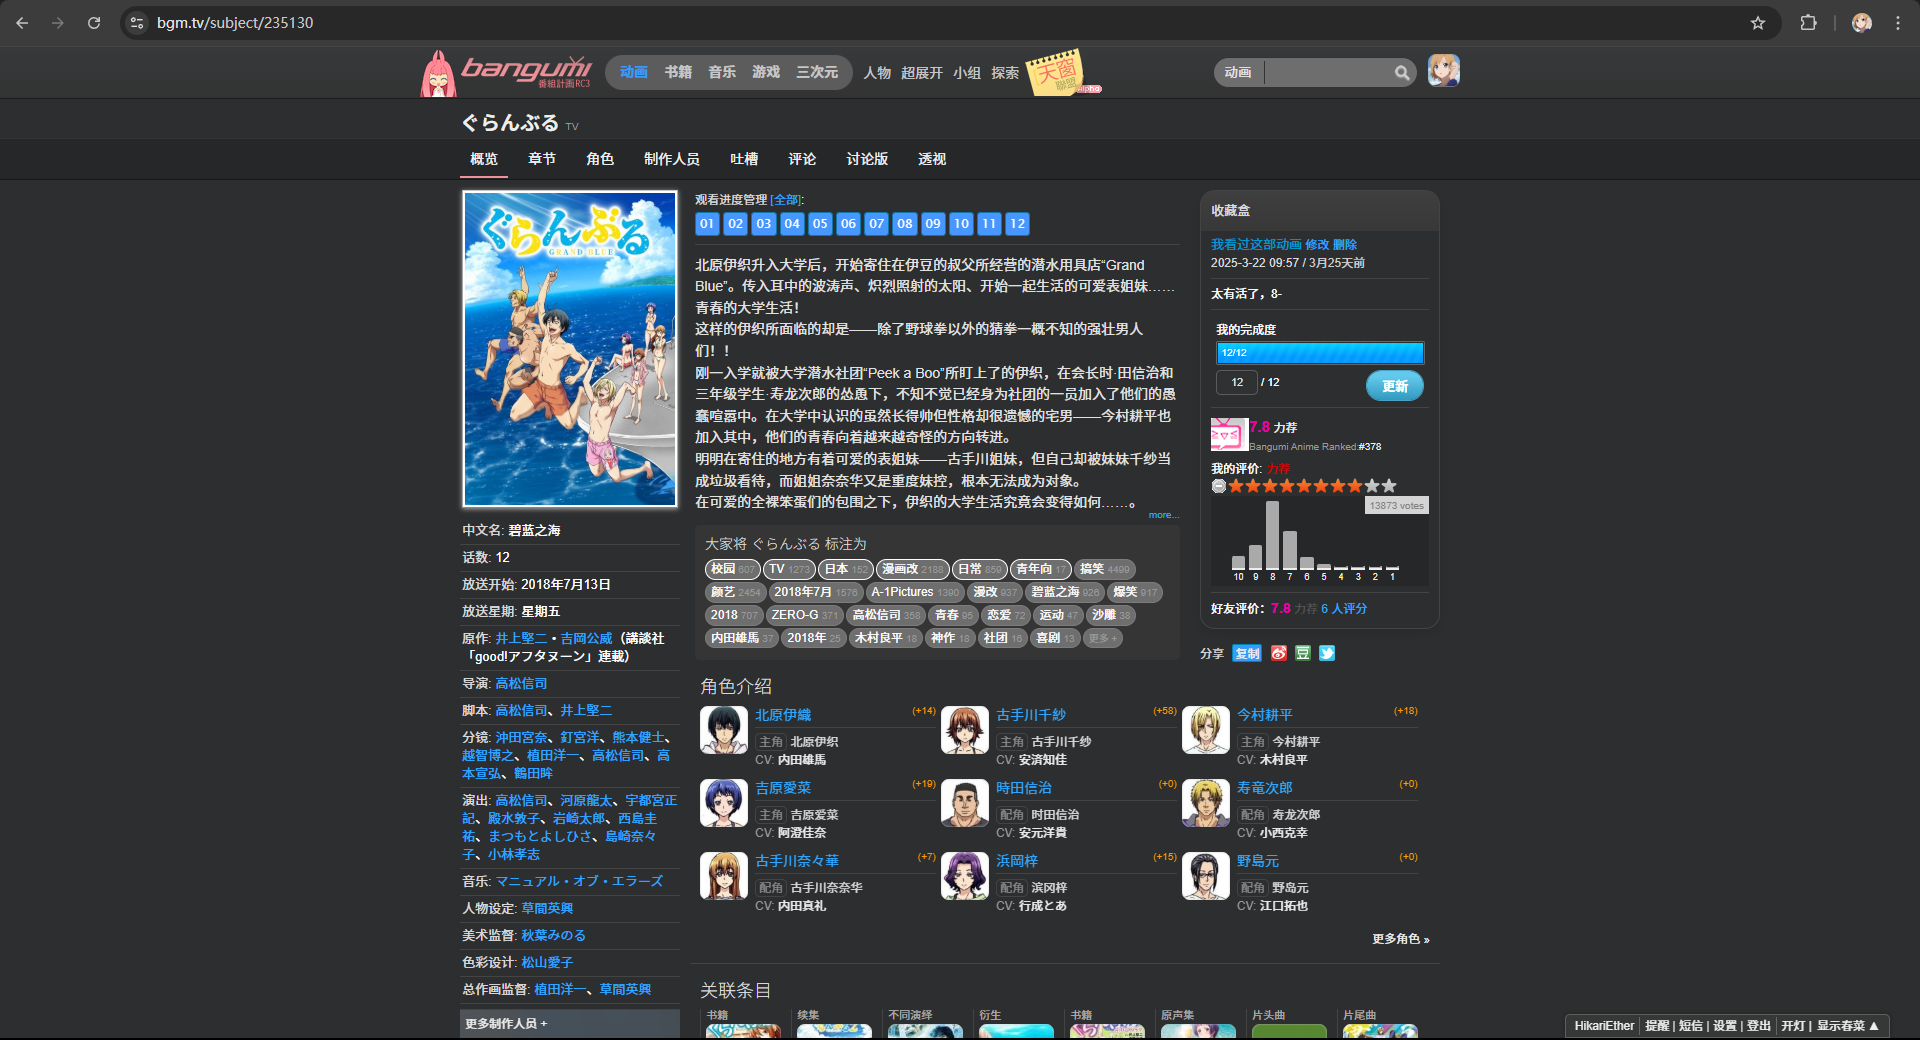This screenshot has height=1040, width=1920.
Task: Open the site information icon in the address bar
Action: point(137,22)
